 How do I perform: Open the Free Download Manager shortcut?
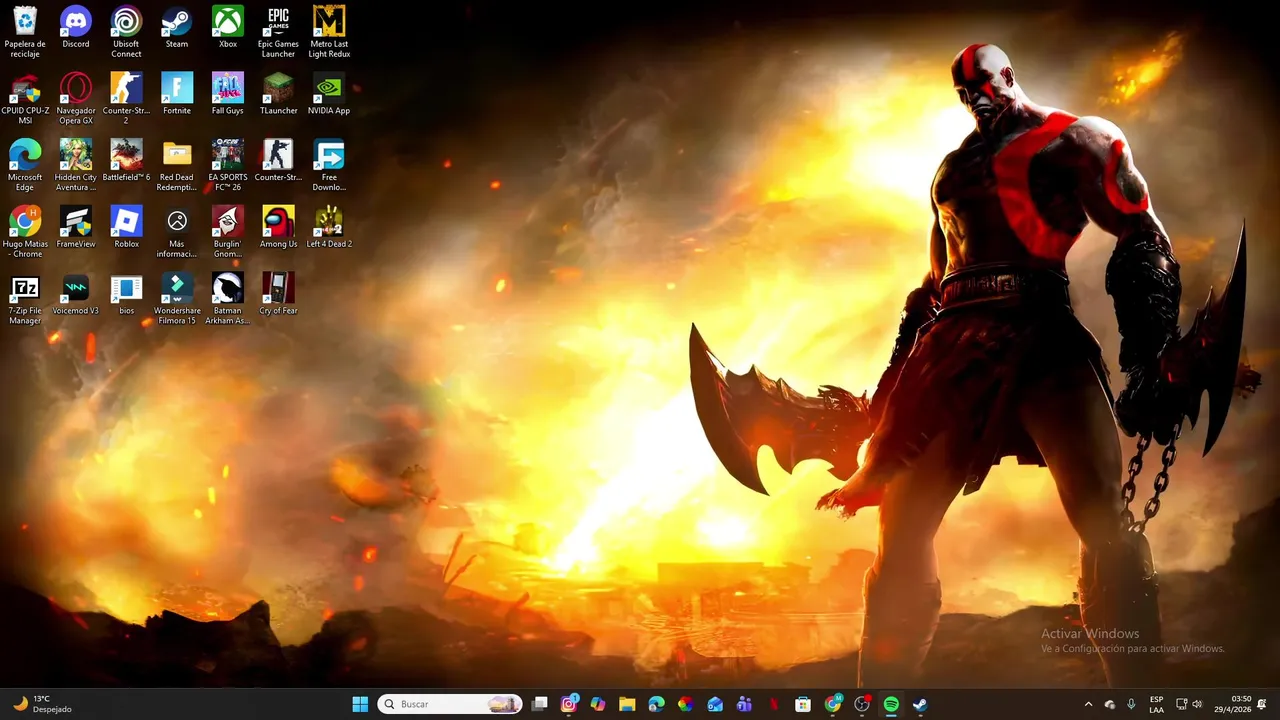tap(329, 165)
